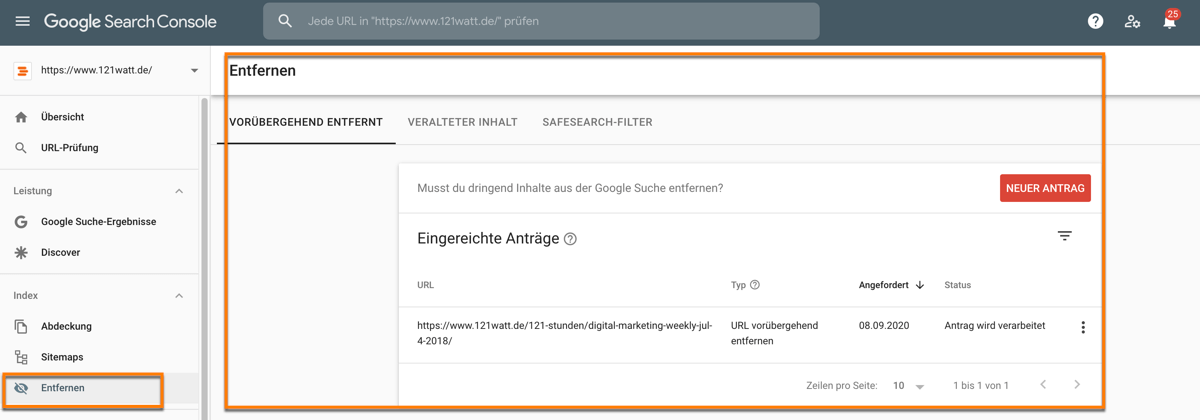Click the crossed-eye icon beside Entfernen
This screenshot has height=420, width=1200.
click(x=21, y=388)
